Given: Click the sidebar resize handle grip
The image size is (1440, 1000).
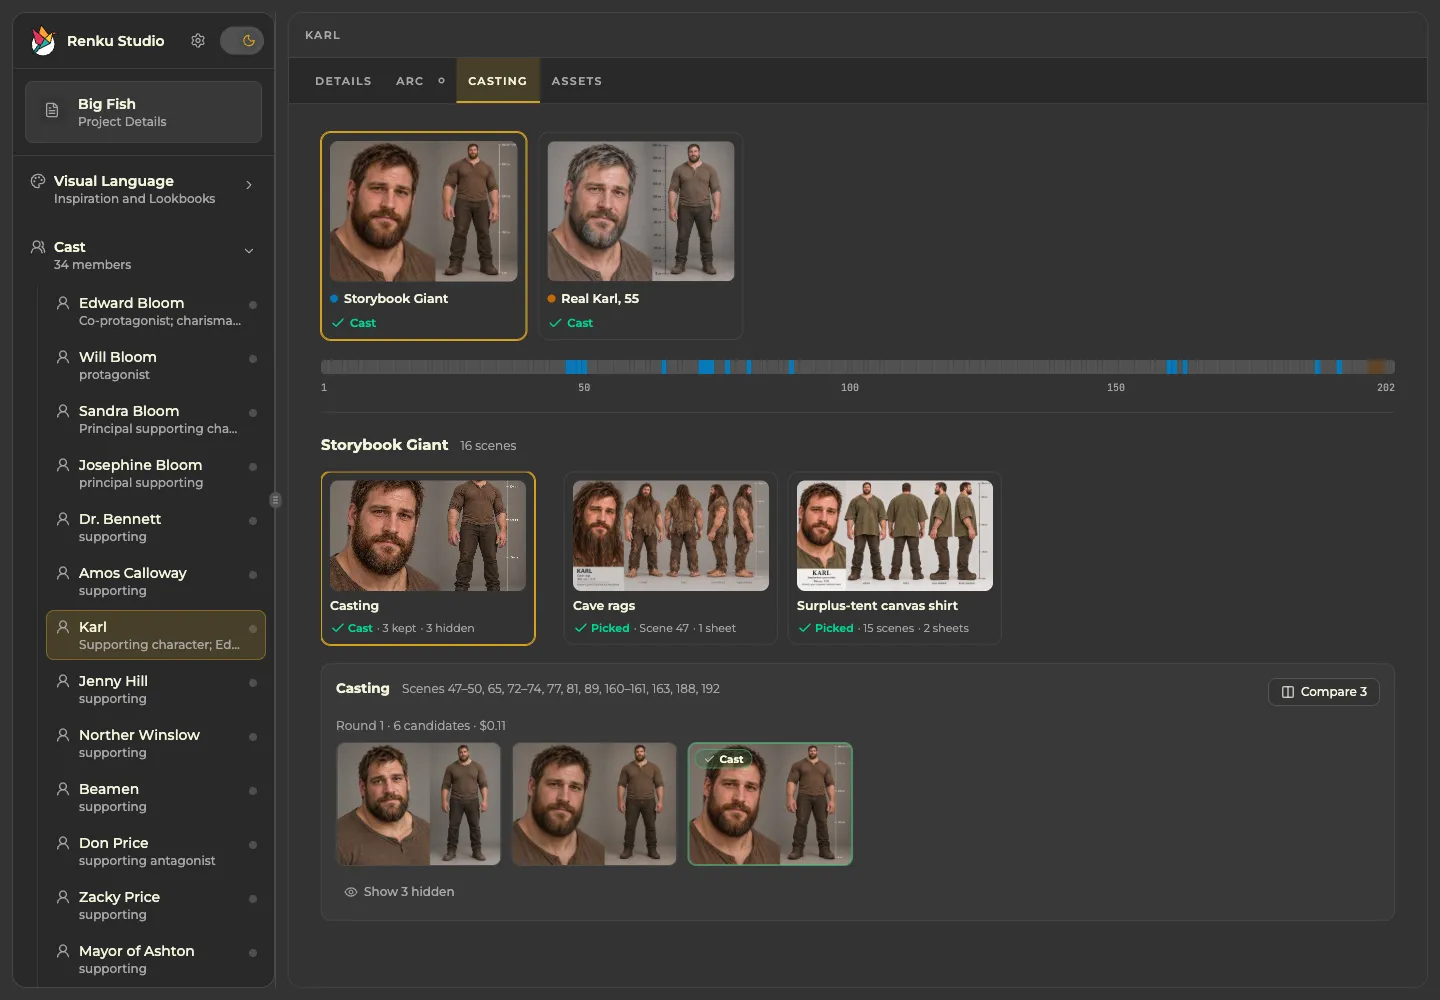Looking at the screenshot, I should (275, 500).
